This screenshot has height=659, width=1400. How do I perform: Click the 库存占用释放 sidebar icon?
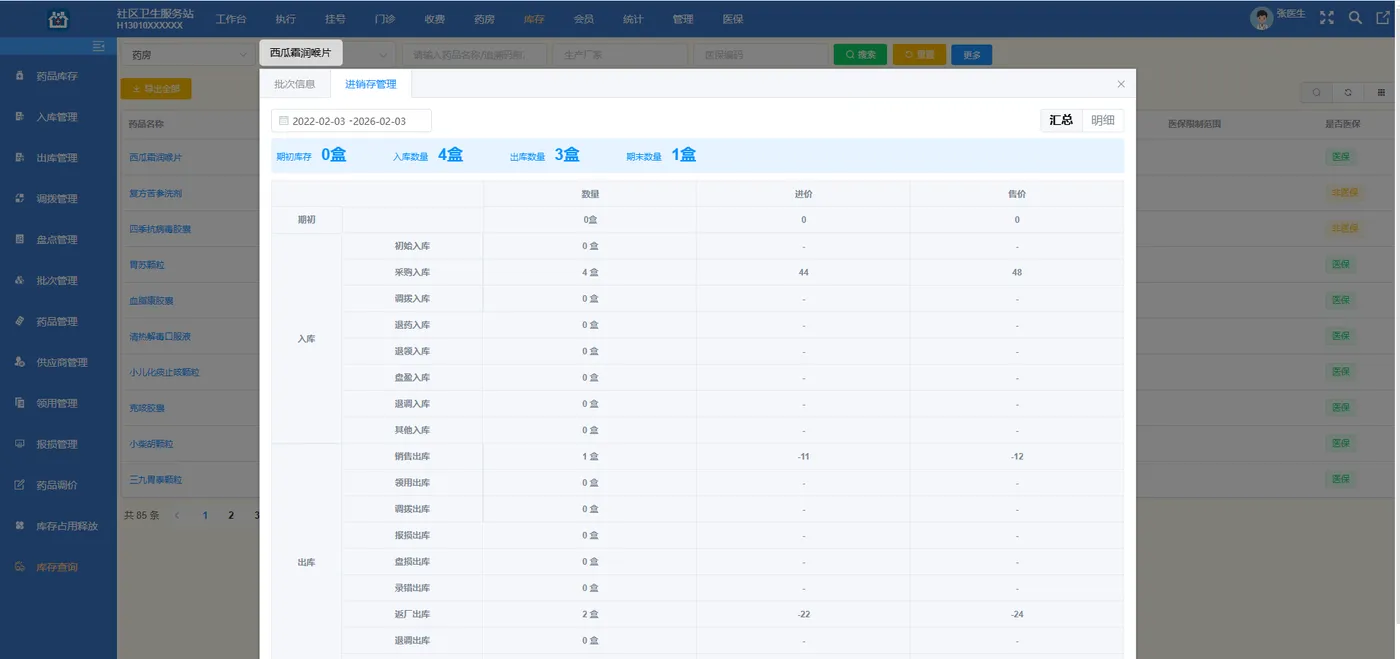(20, 526)
